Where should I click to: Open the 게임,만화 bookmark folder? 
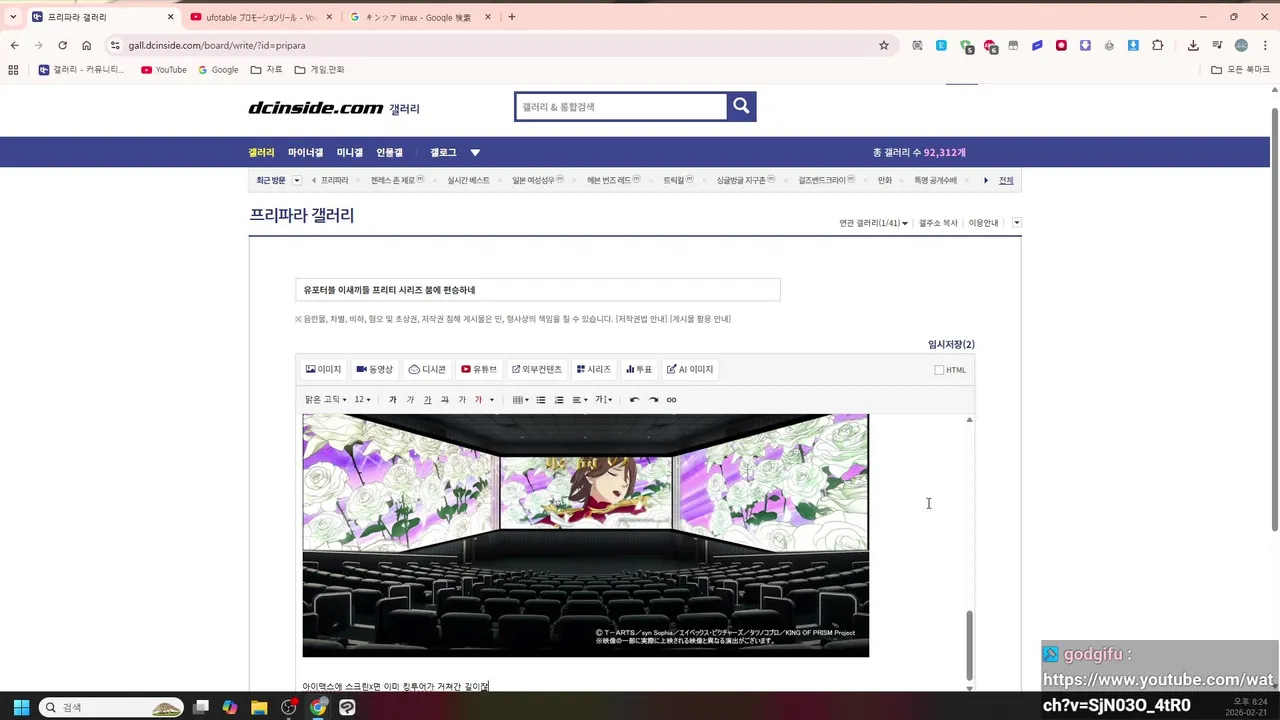coord(319,70)
